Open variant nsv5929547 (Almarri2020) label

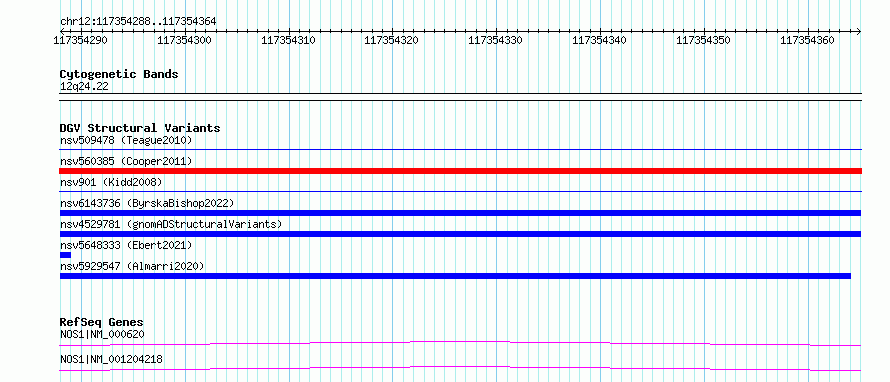(132, 266)
